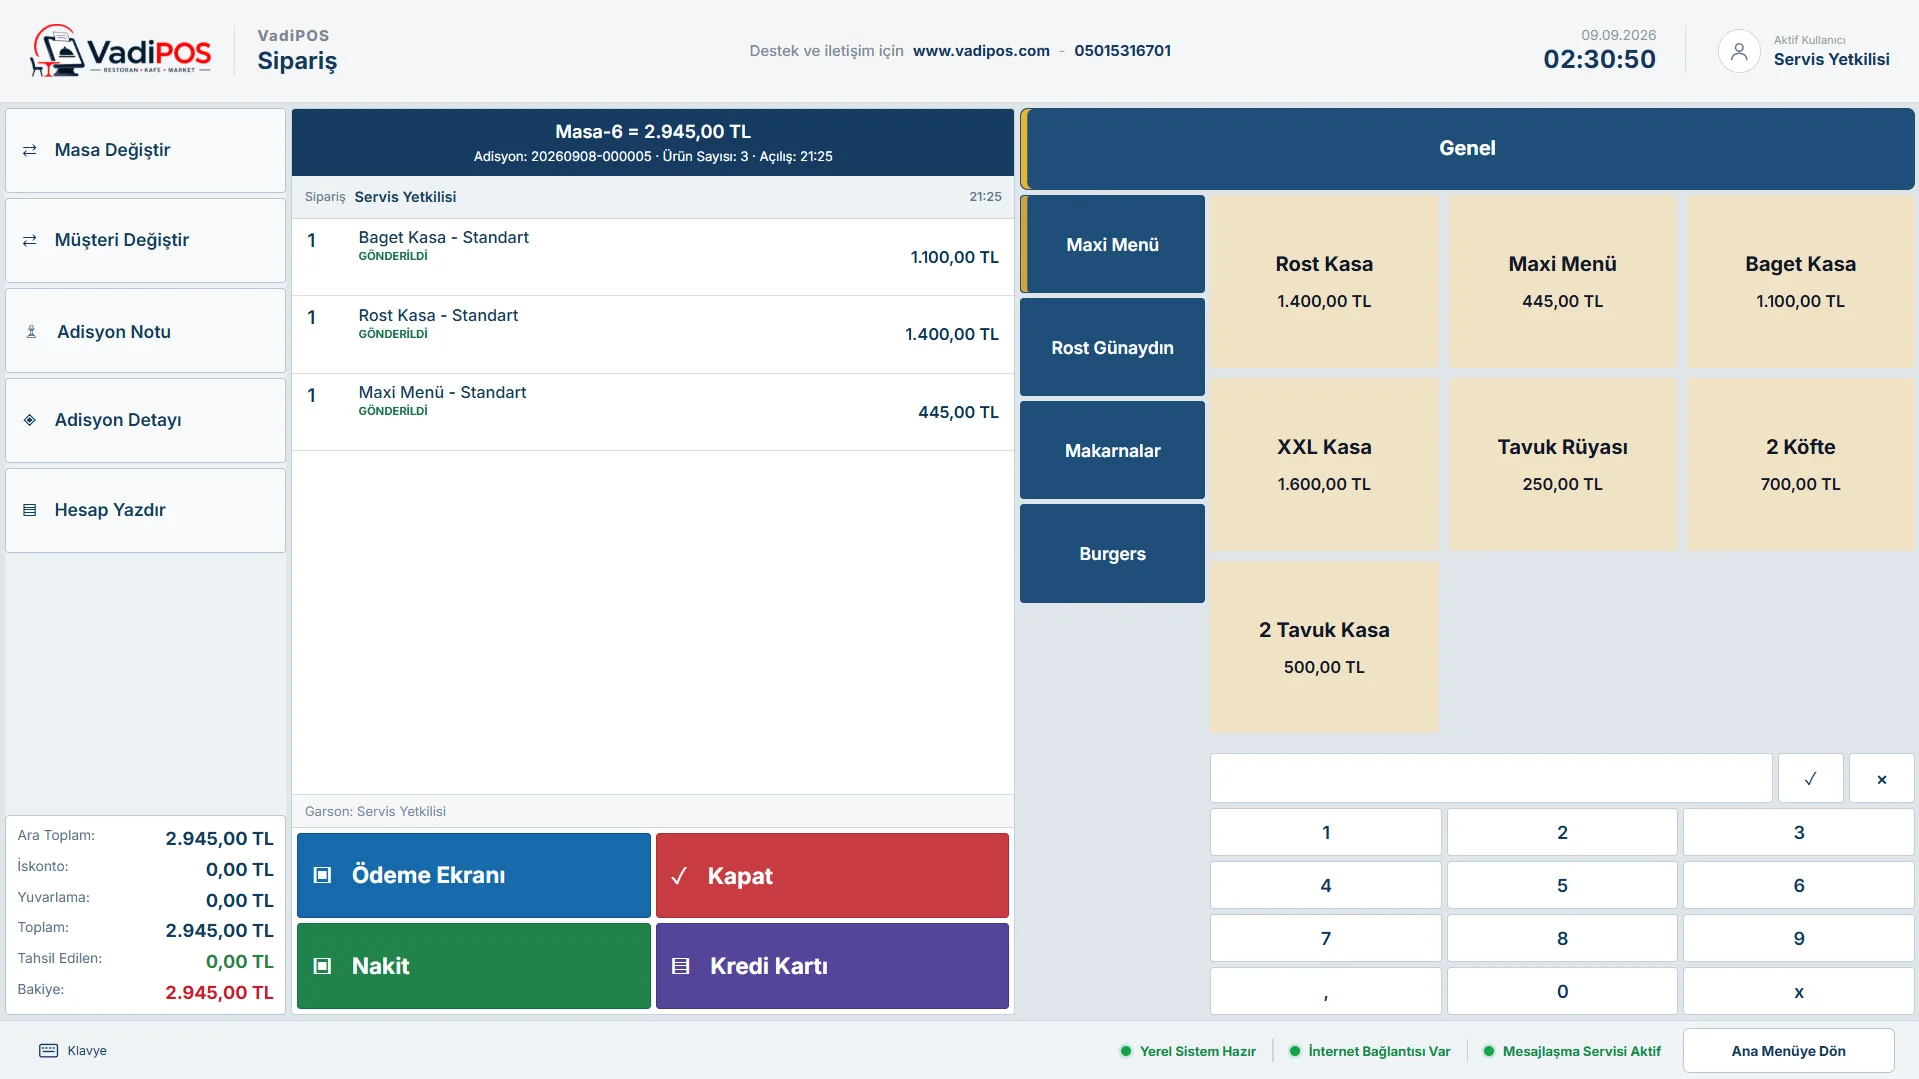Pay with Kredi Kartı button

pos(832,966)
